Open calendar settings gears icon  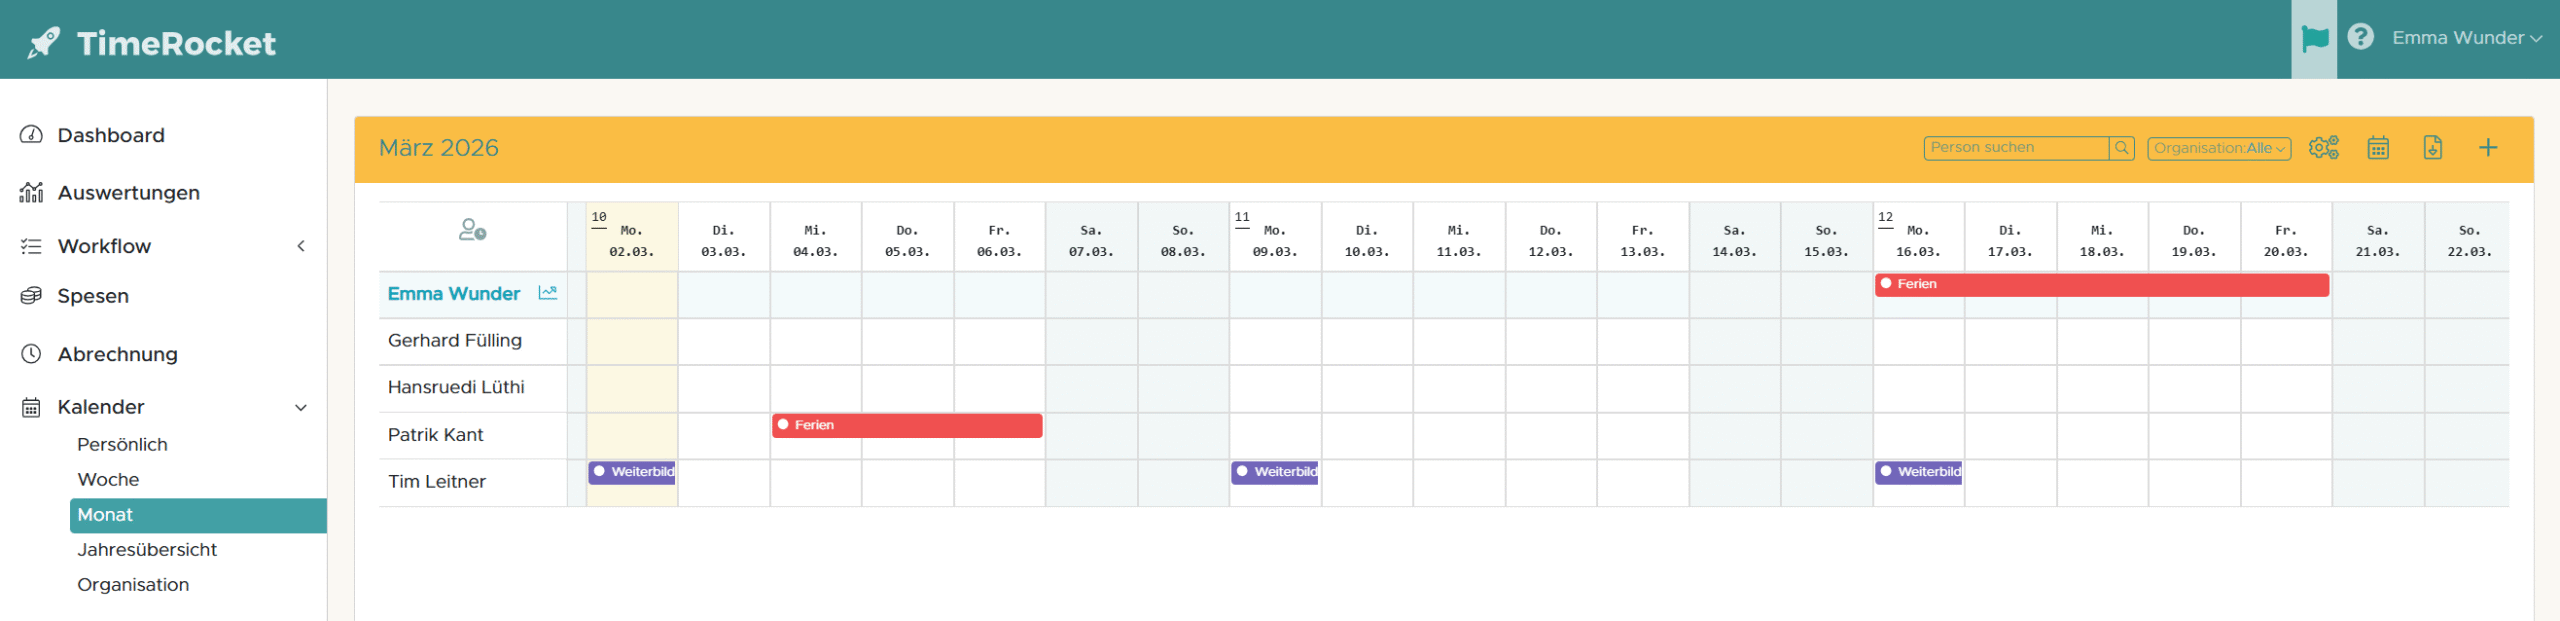(x=2323, y=148)
